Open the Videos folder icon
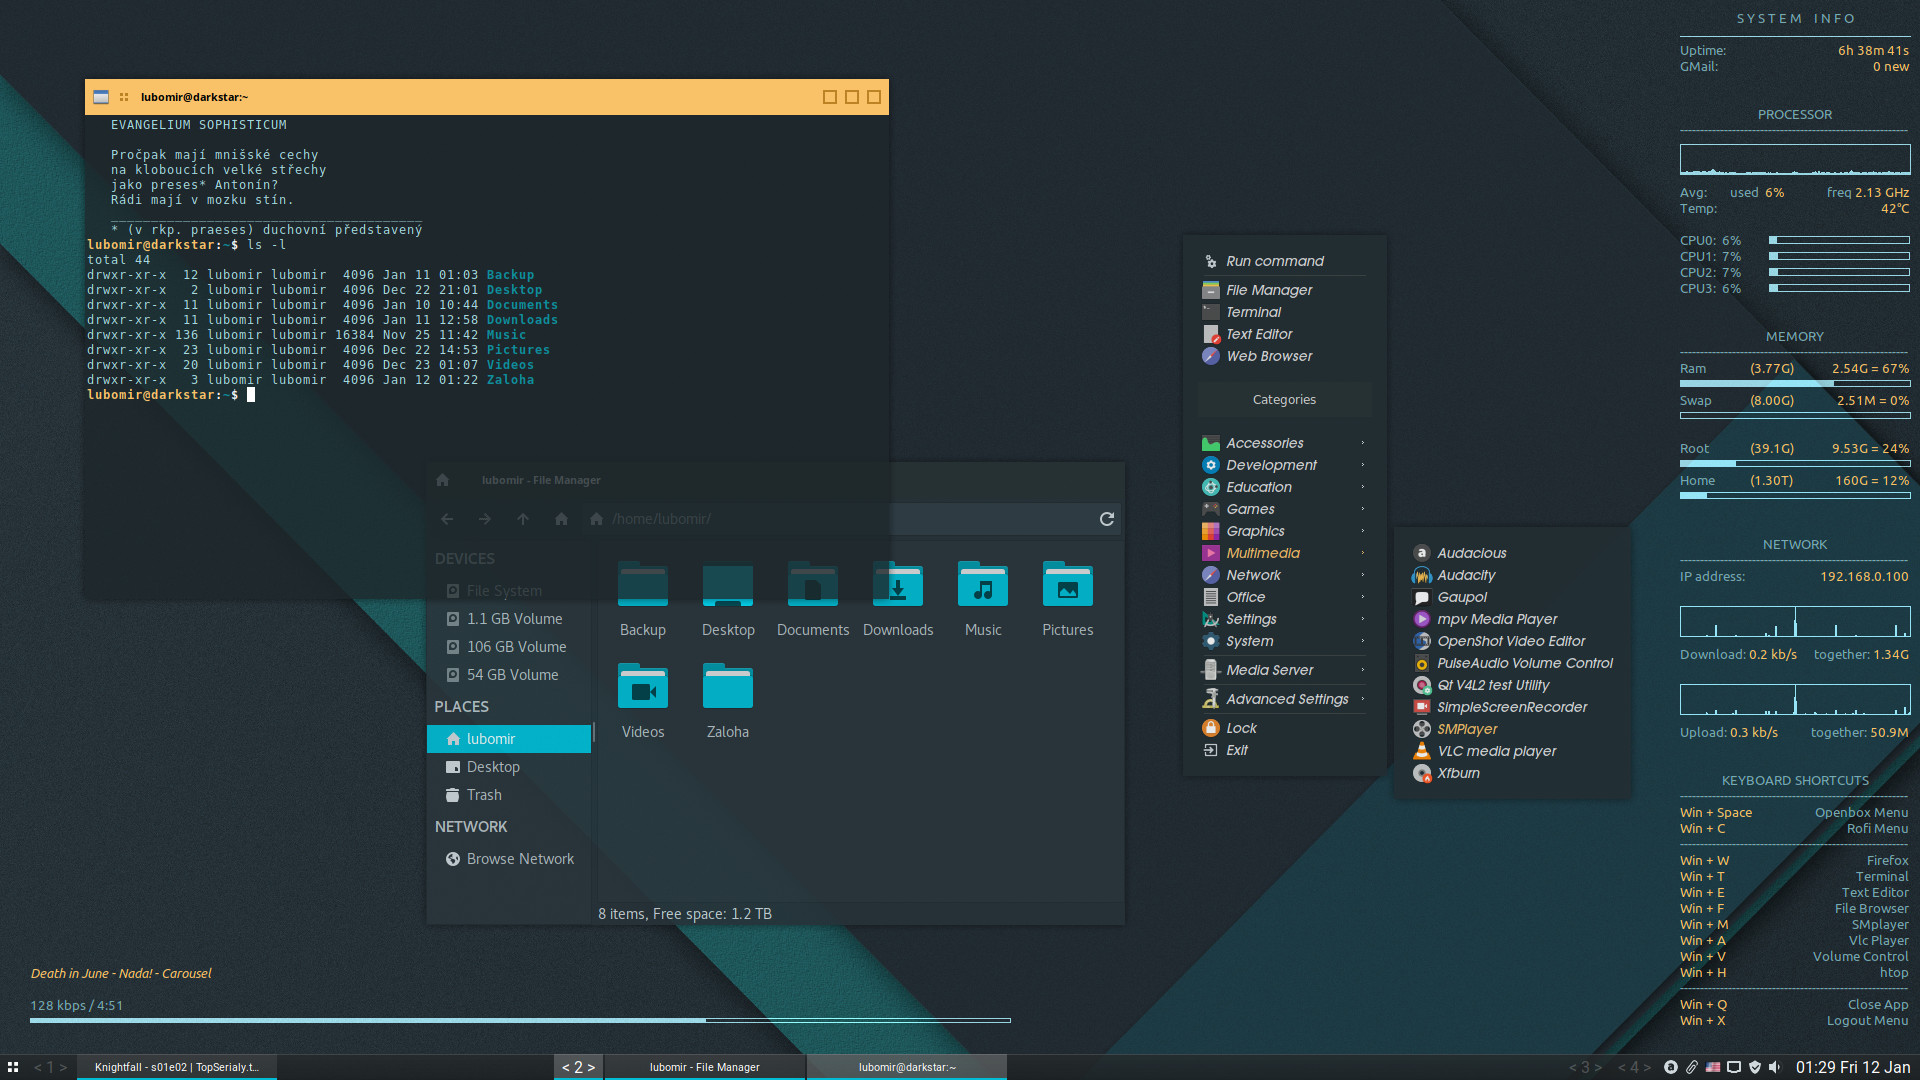Viewport: 1920px width, 1080px height. click(x=642, y=689)
